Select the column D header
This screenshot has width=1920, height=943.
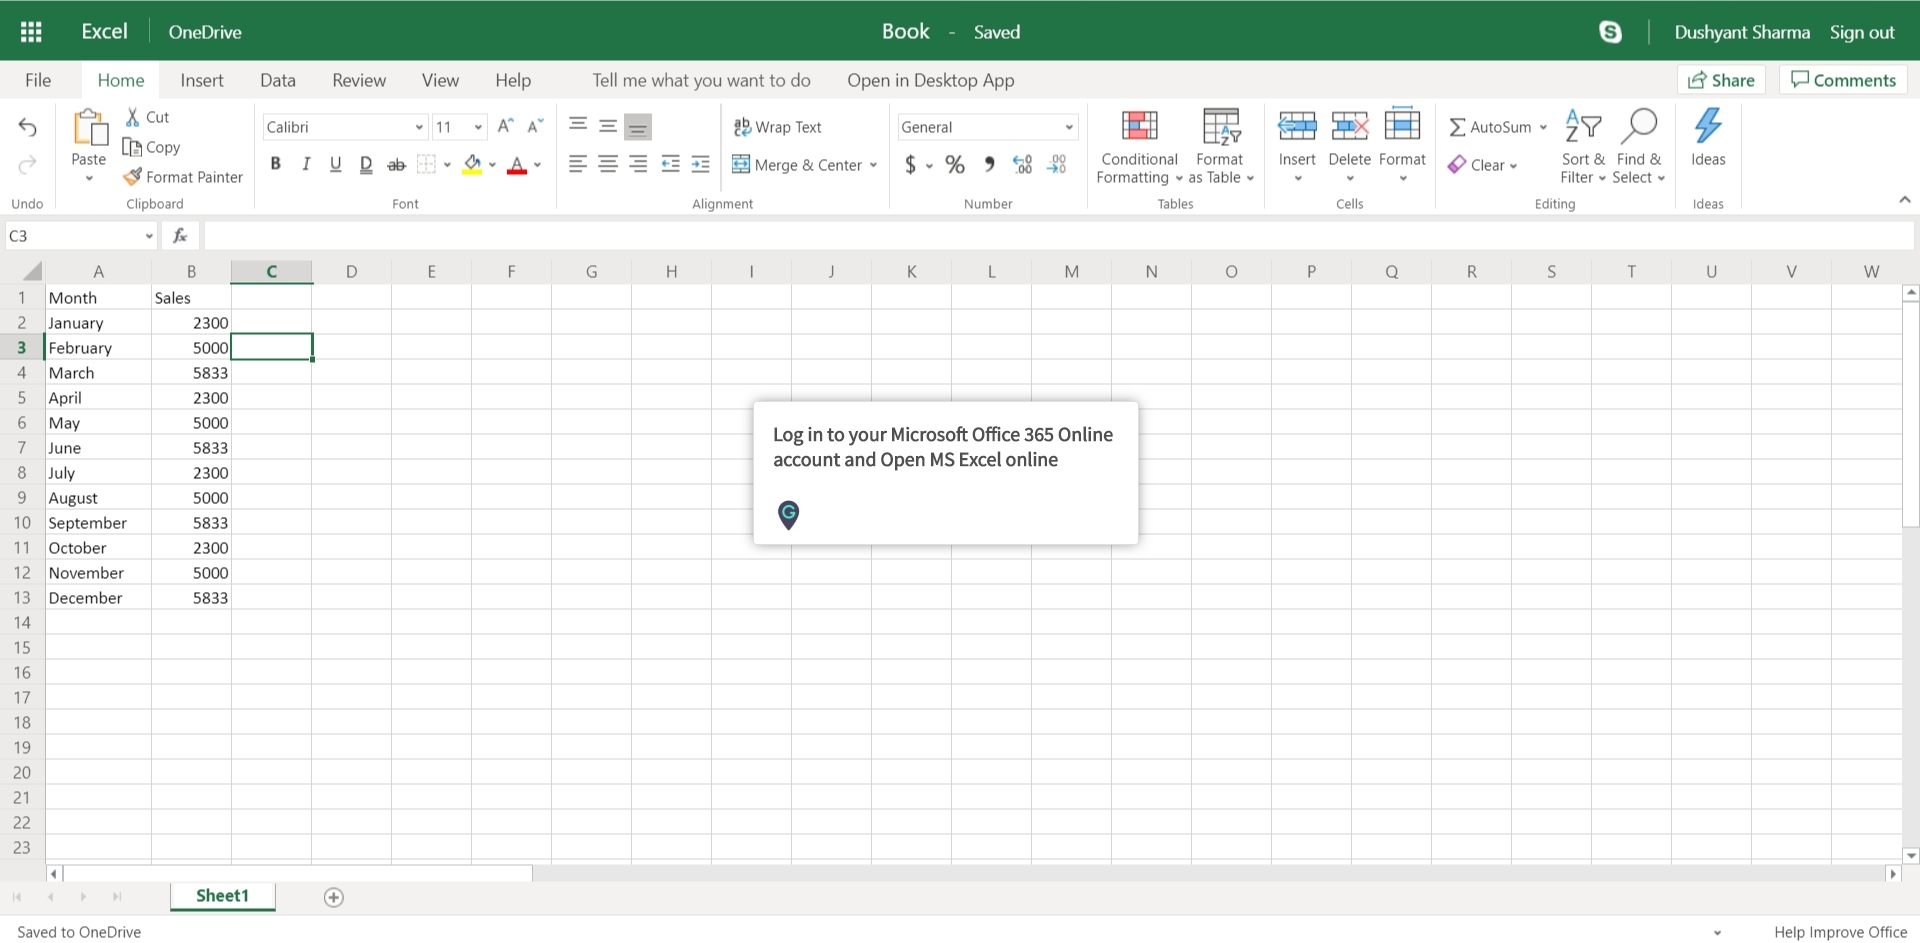[x=351, y=271]
